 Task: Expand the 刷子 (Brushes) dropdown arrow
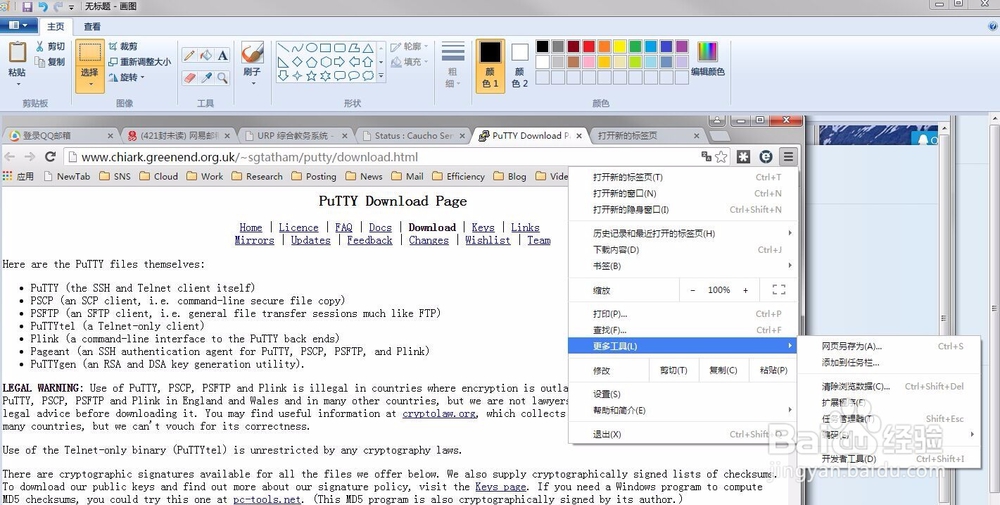253,84
